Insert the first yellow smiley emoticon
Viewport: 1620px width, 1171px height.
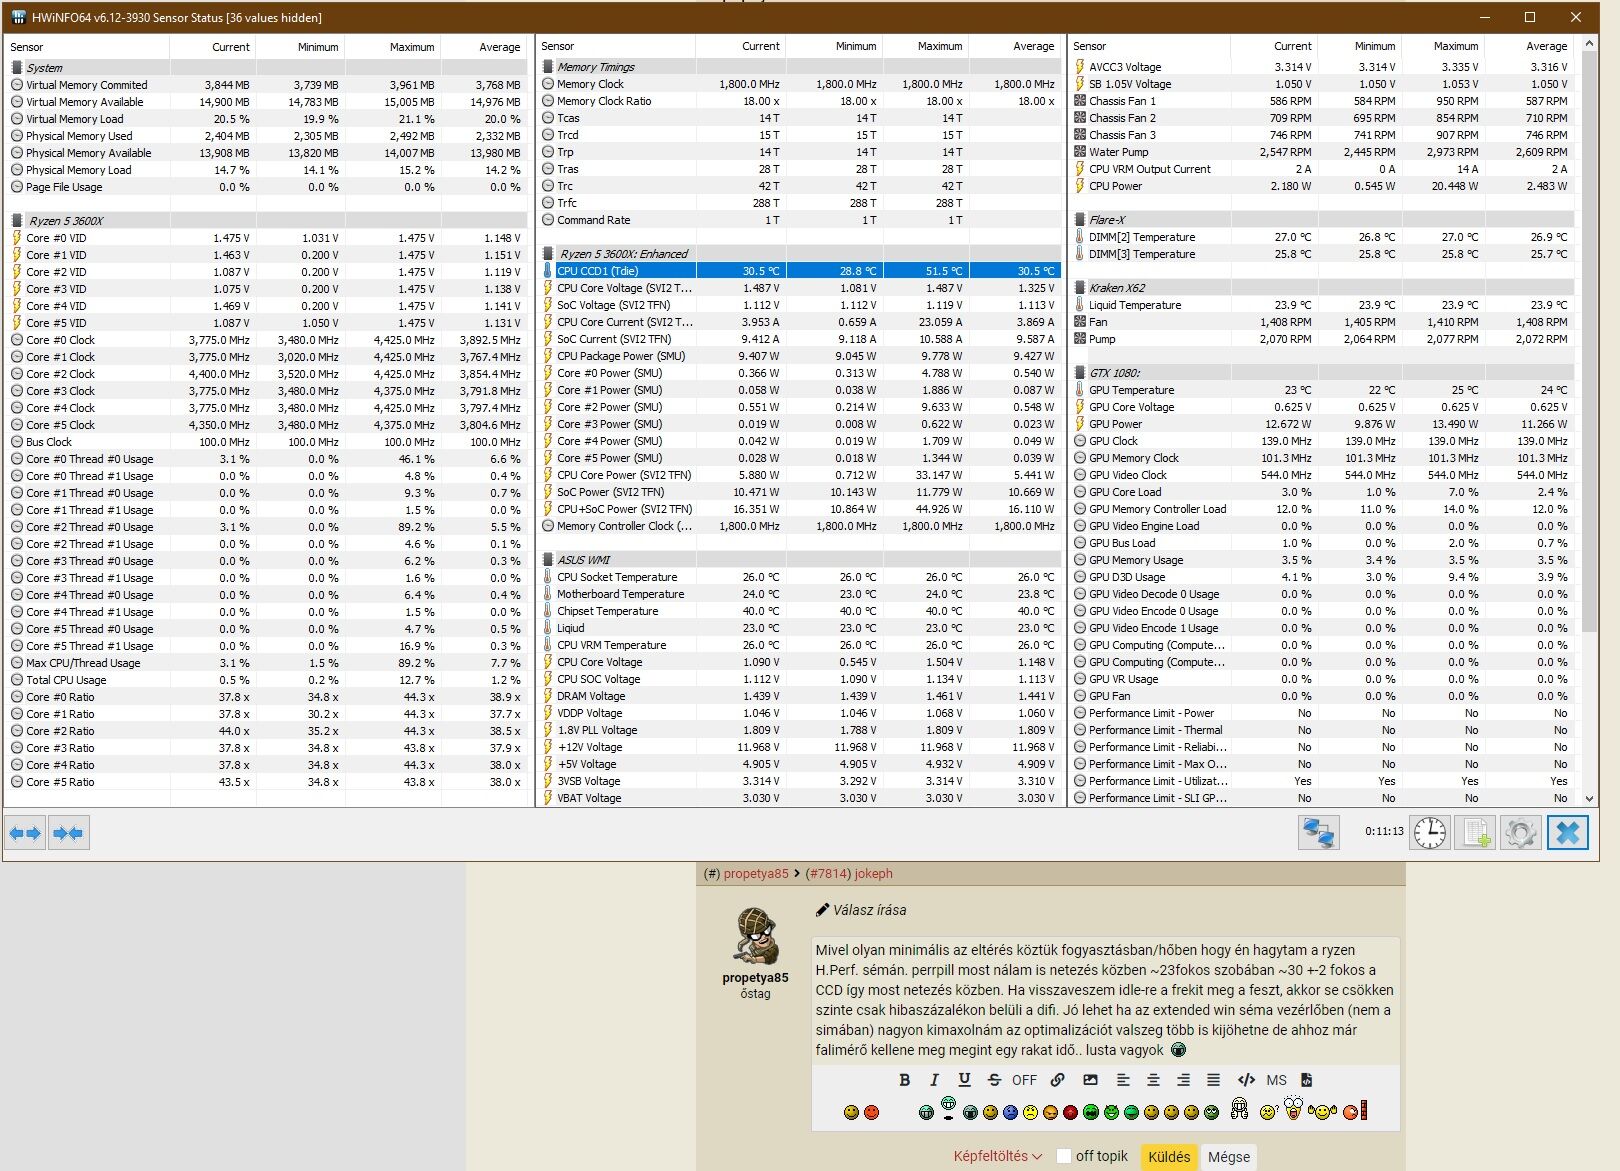[x=851, y=1112]
